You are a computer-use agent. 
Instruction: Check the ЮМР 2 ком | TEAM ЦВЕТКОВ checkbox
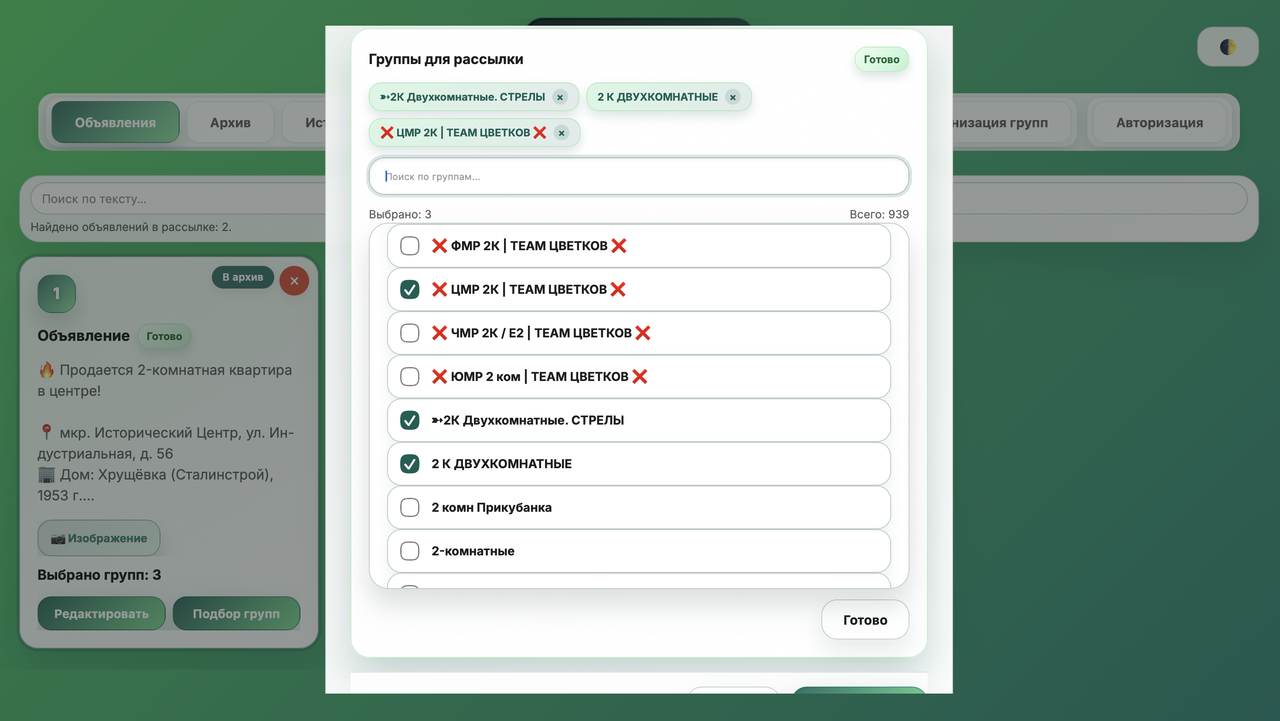[409, 377]
